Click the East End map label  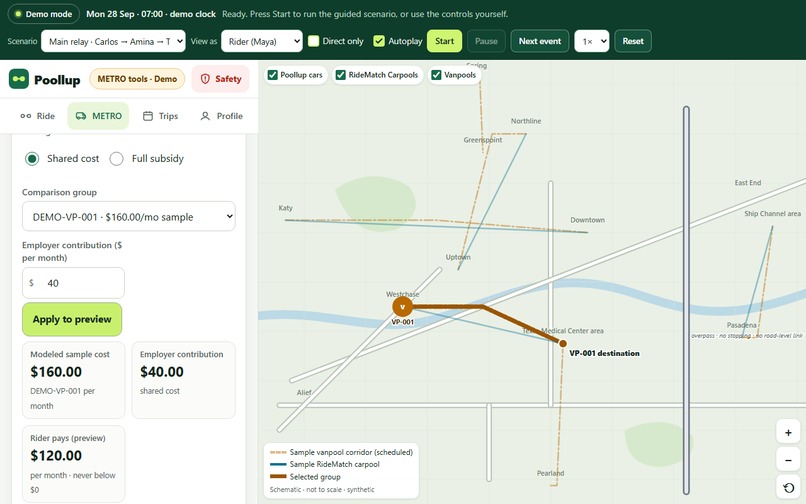click(x=748, y=183)
